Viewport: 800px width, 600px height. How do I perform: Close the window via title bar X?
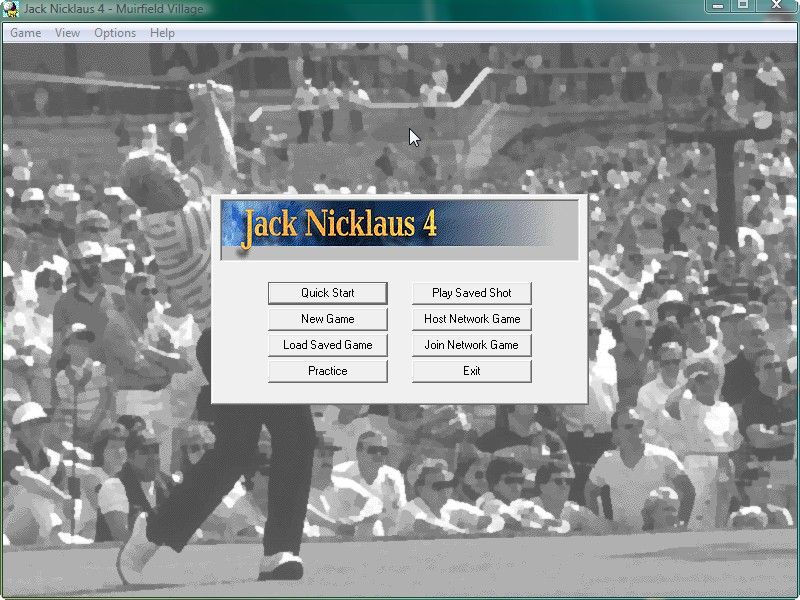pyautogui.click(x=776, y=6)
